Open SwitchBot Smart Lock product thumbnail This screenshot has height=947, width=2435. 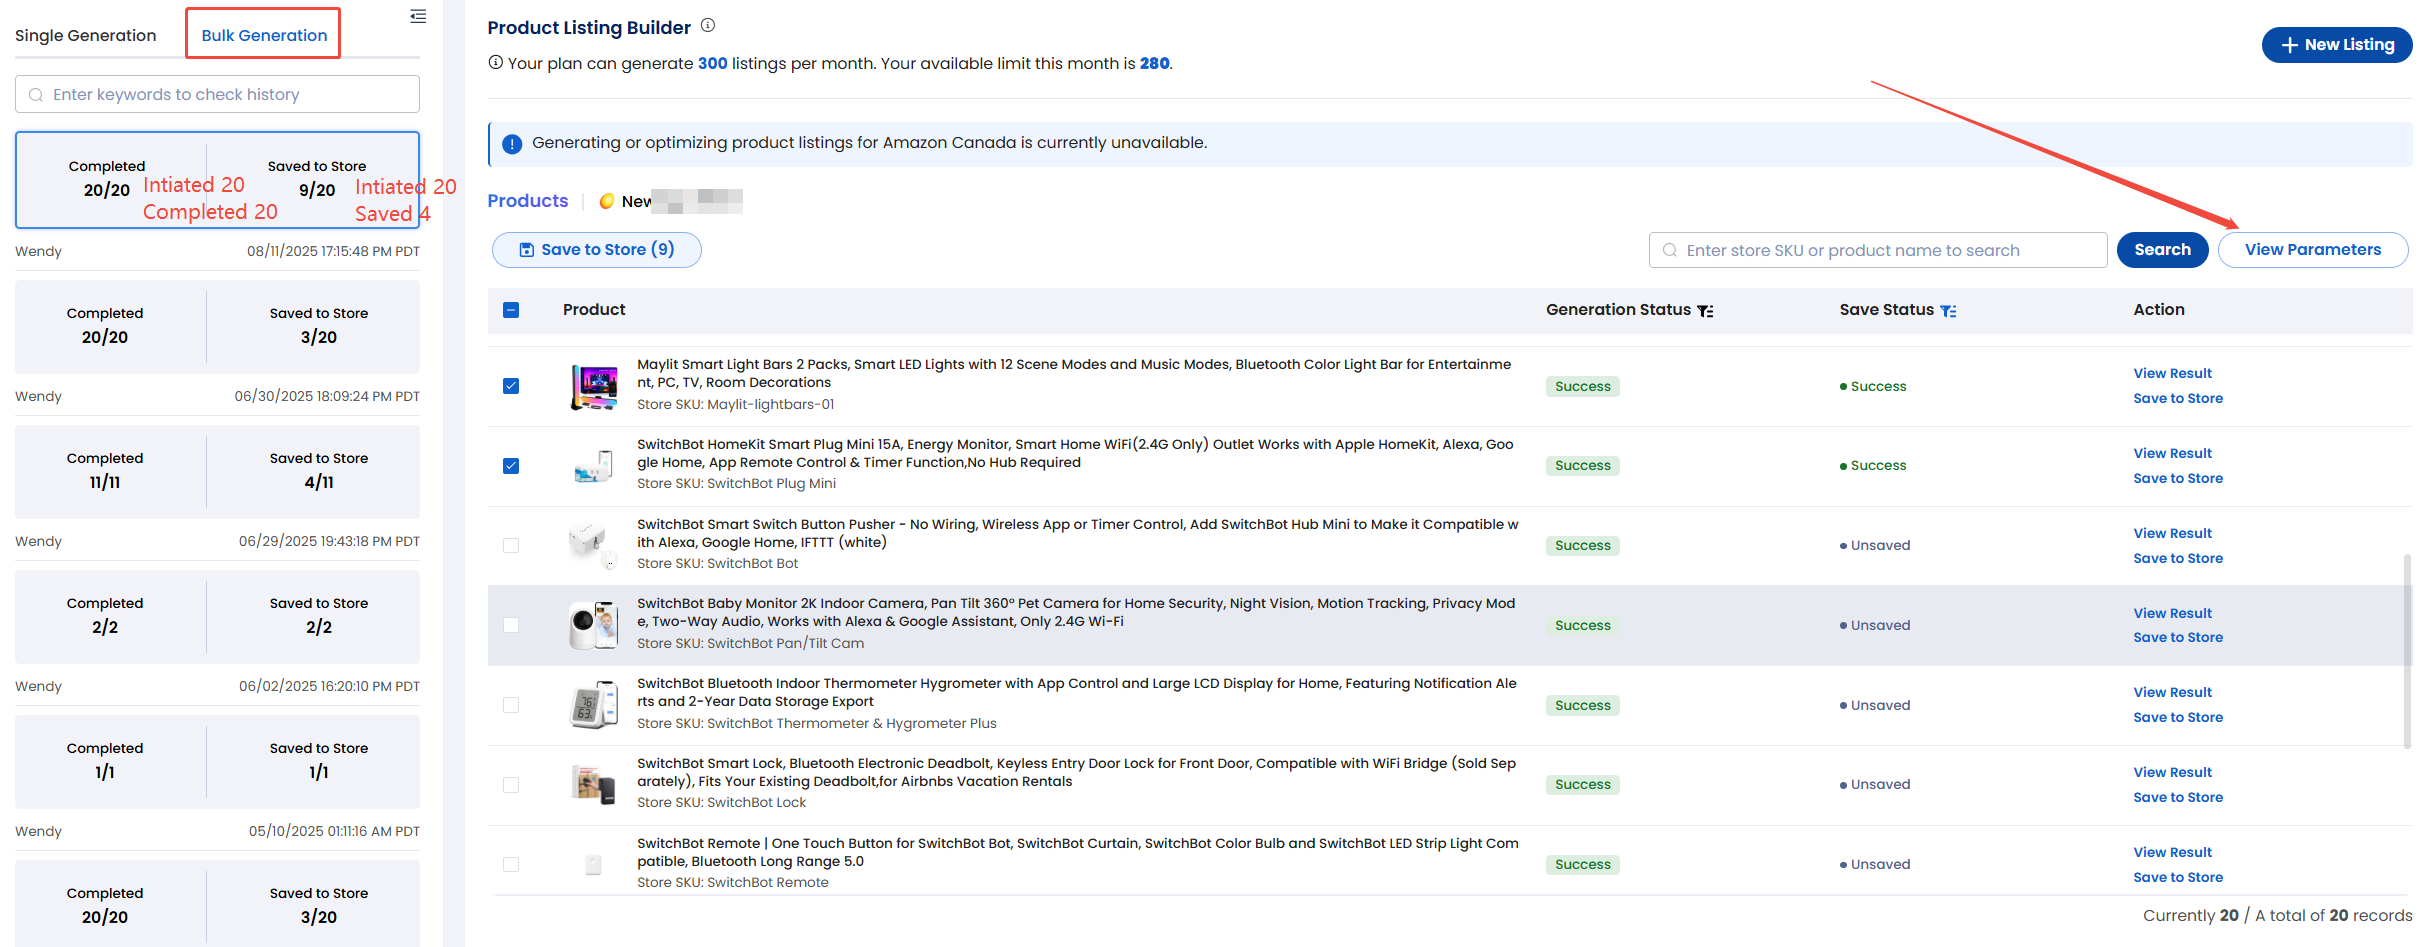[594, 785]
